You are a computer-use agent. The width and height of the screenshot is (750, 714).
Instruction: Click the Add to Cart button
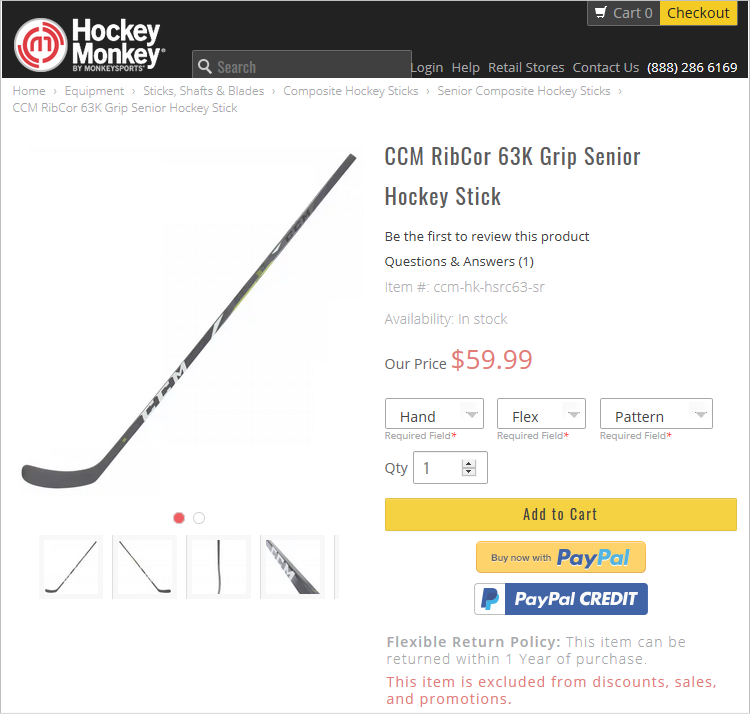[561, 515]
